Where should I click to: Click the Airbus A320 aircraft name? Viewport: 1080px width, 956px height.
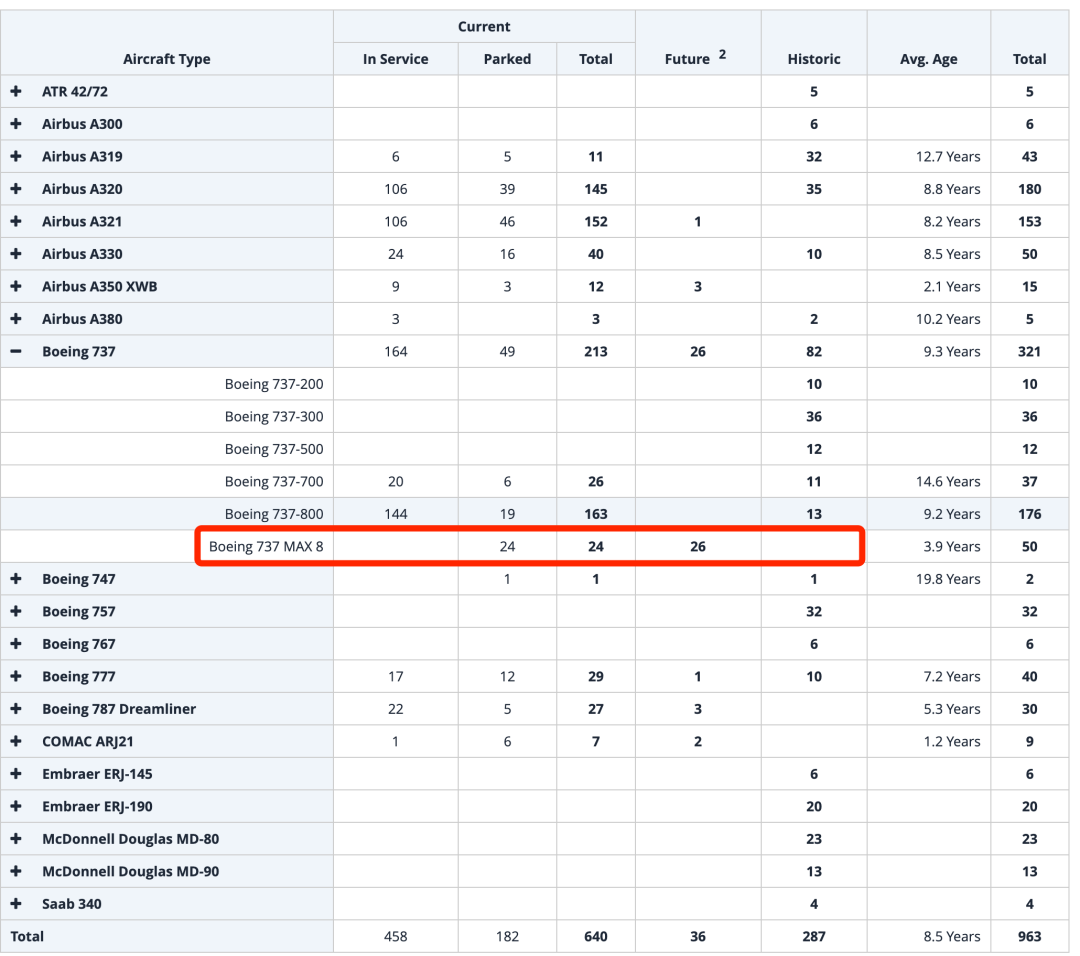point(82,189)
